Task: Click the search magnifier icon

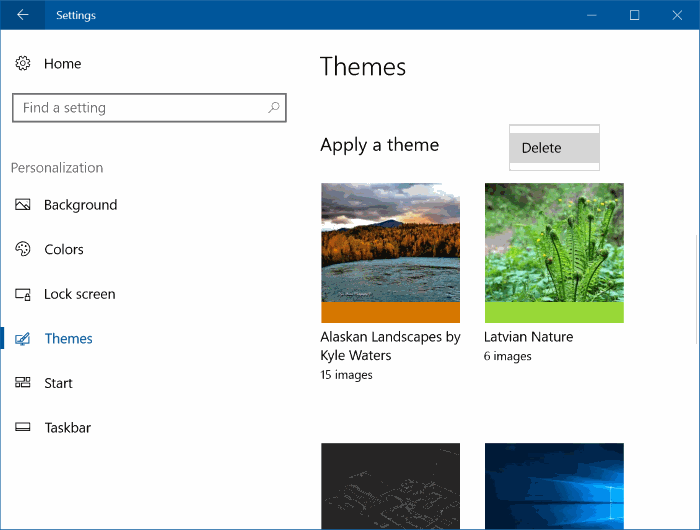Action: point(273,108)
